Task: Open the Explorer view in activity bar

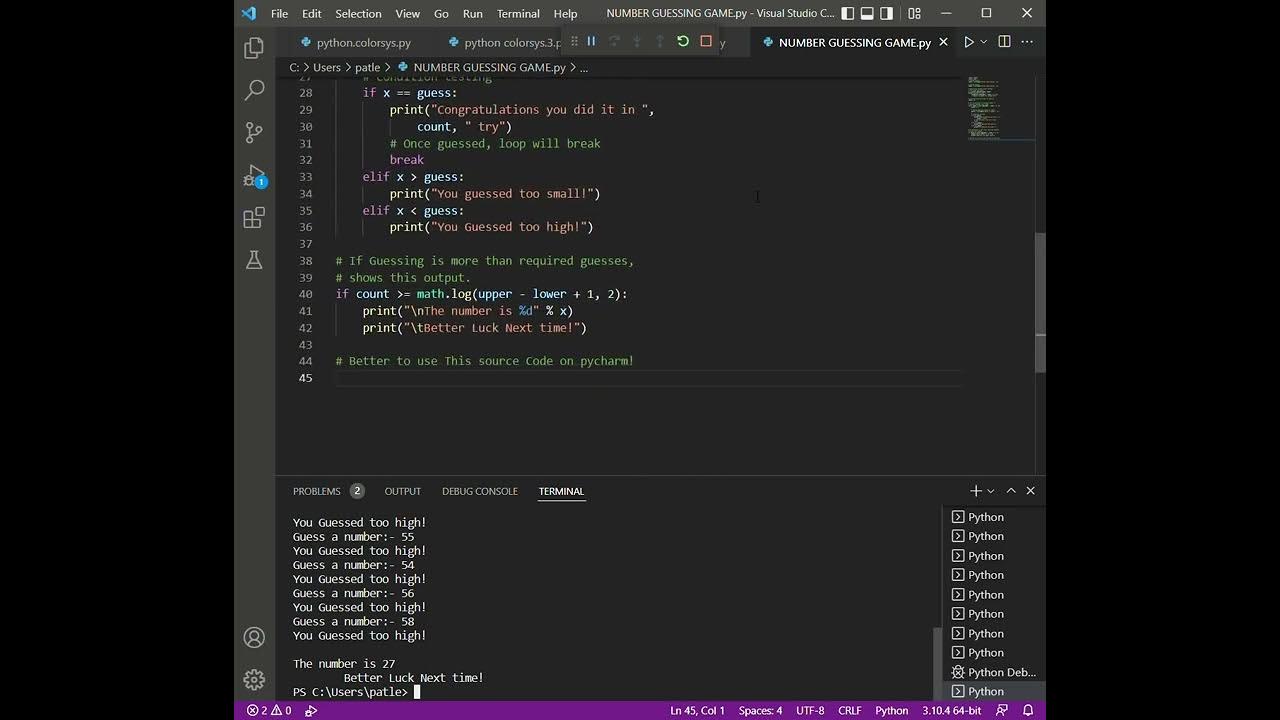Action: pyautogui.click(x=254, y=47)
